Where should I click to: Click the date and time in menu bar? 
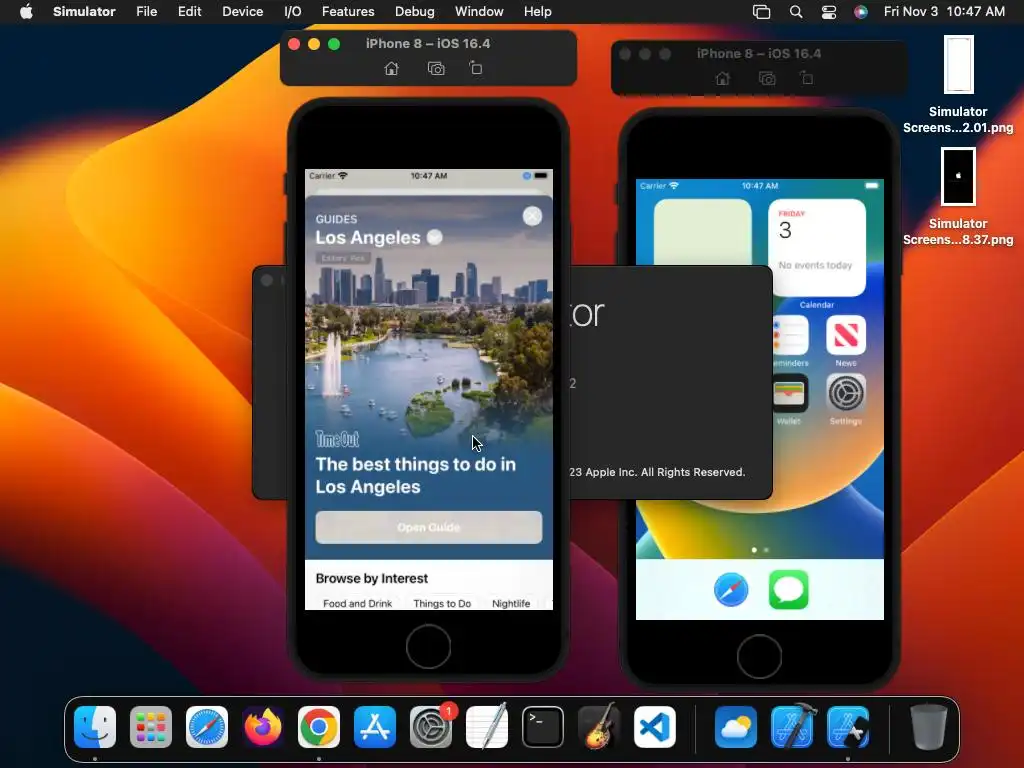(x=944, y=12)
